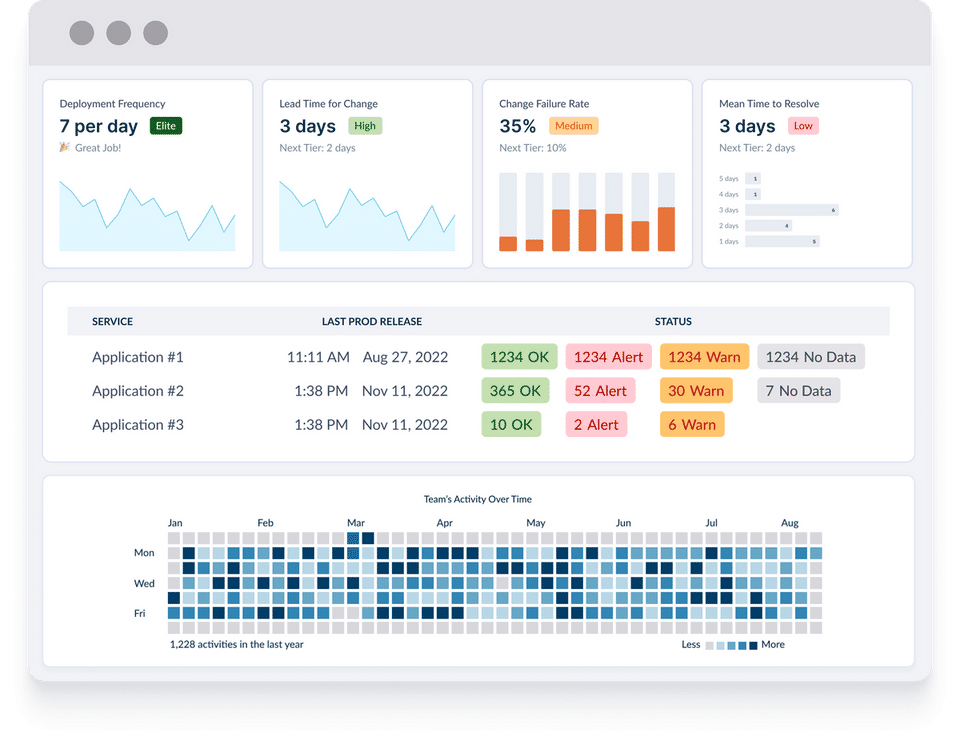960x745 pixels.
Task: Click the lightest gray swatch in the activity legend
Action: [x=710, y=645]
